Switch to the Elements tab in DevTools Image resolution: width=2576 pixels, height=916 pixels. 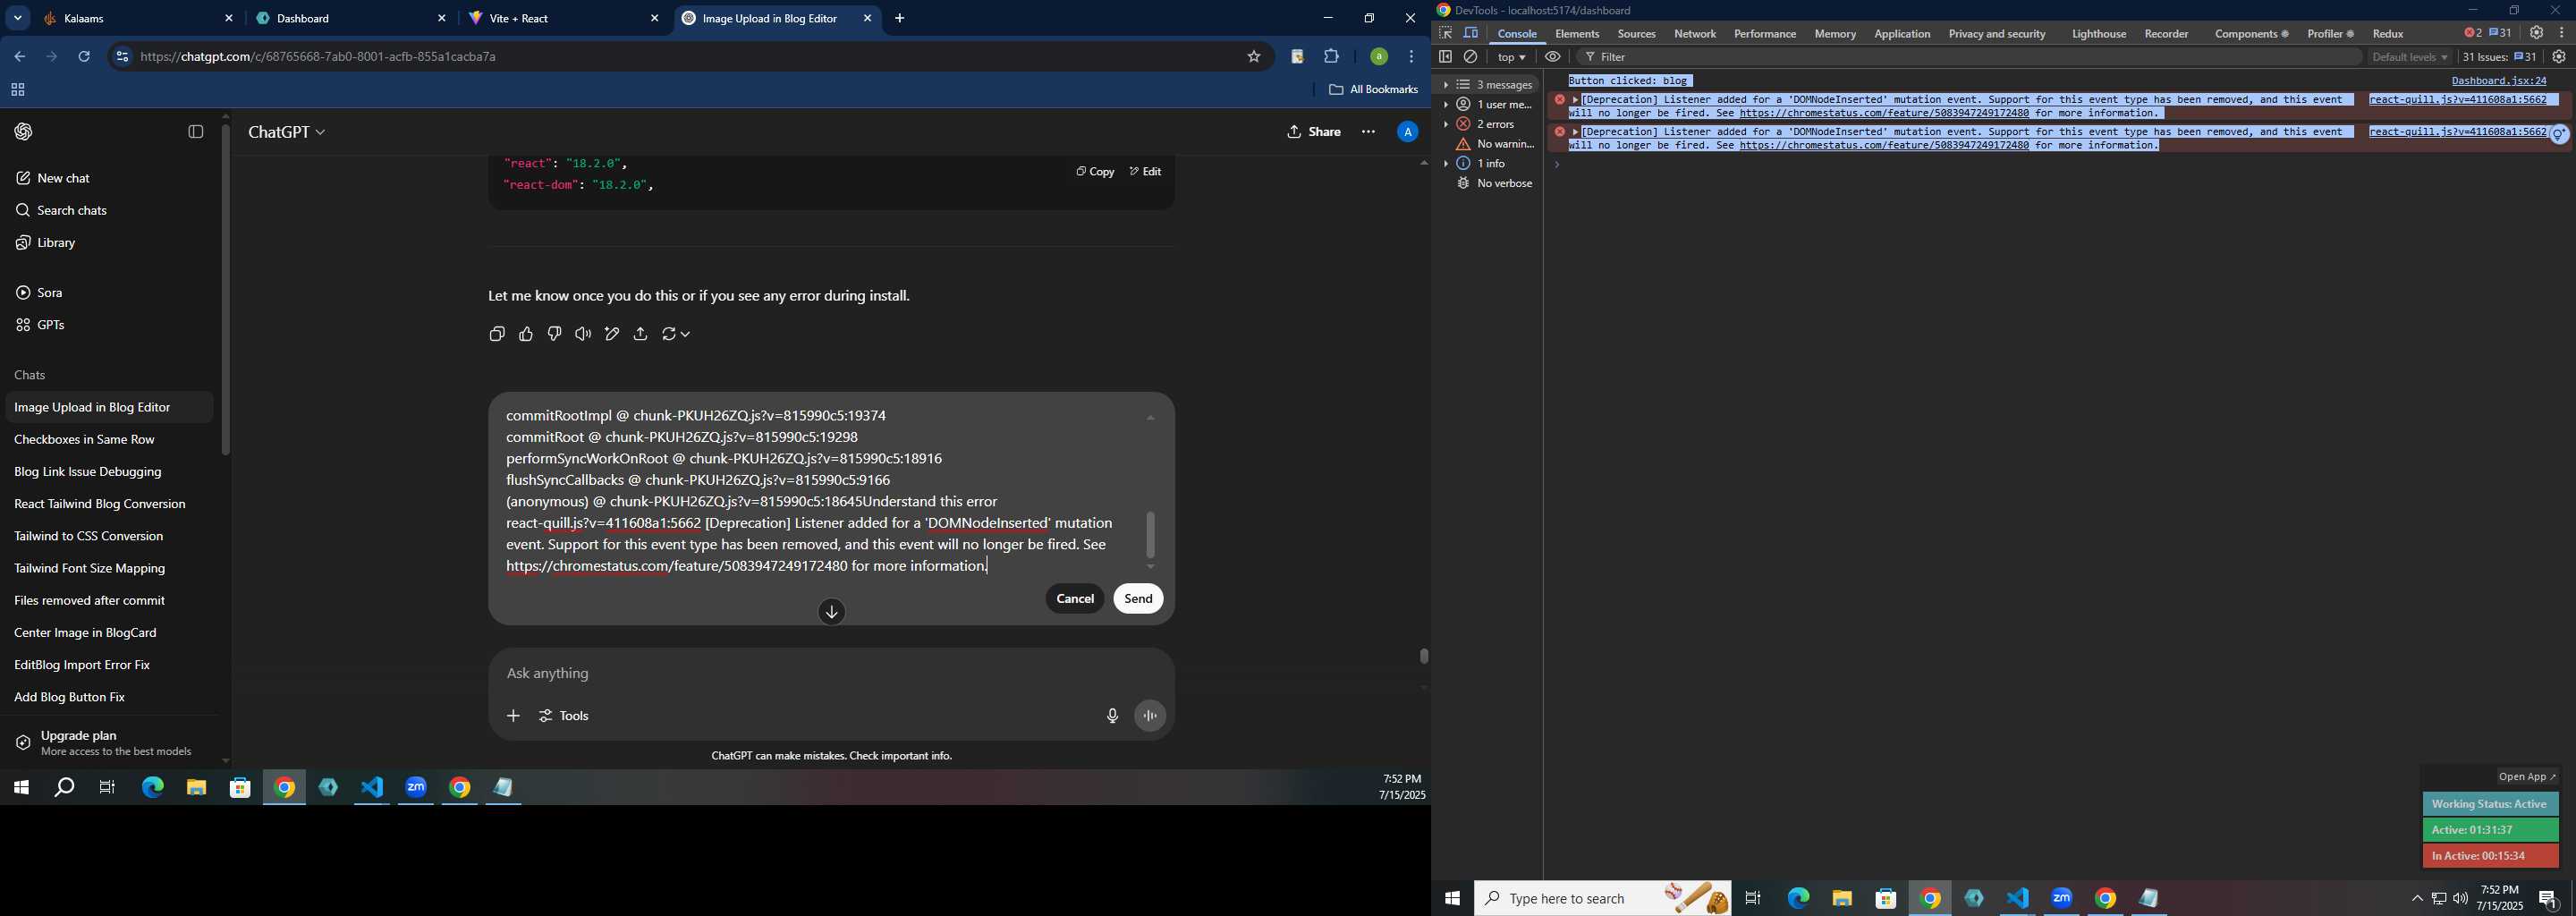(1577, 34)
